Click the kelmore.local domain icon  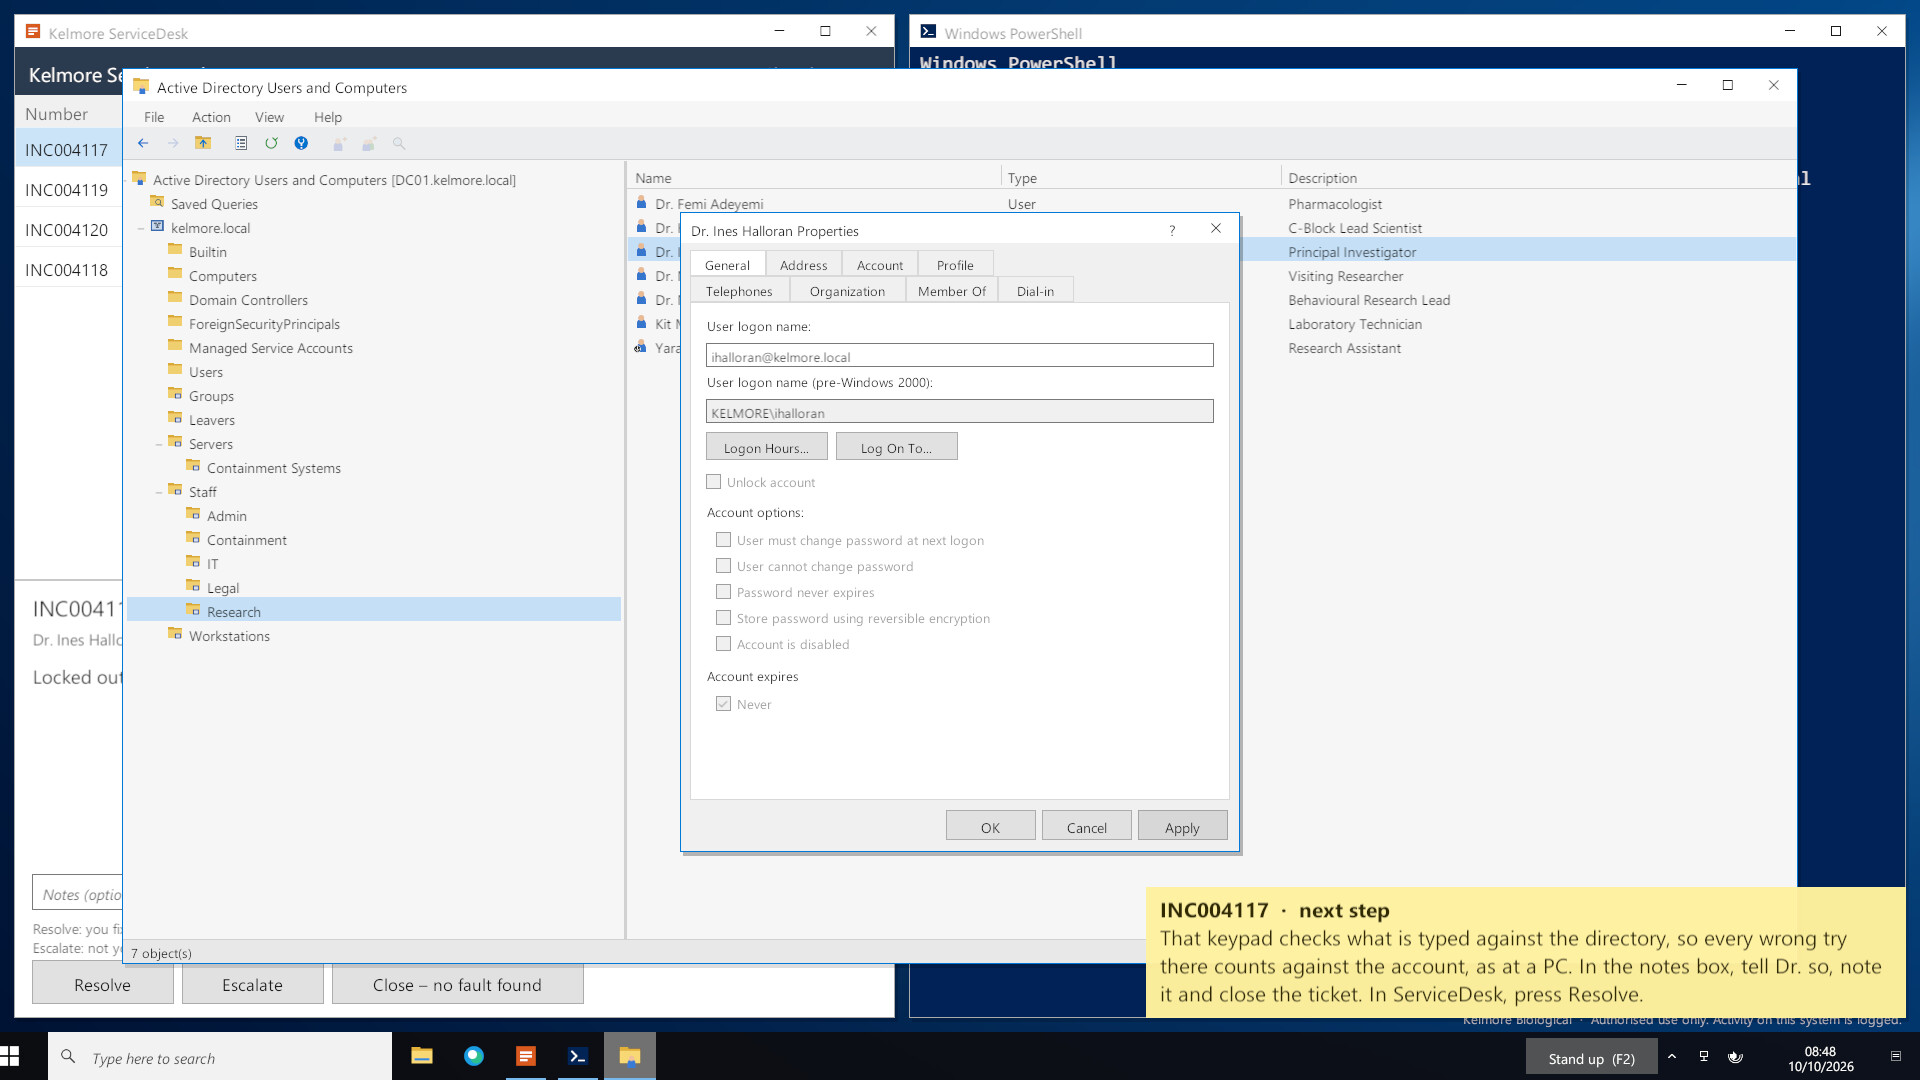point(158,227)
